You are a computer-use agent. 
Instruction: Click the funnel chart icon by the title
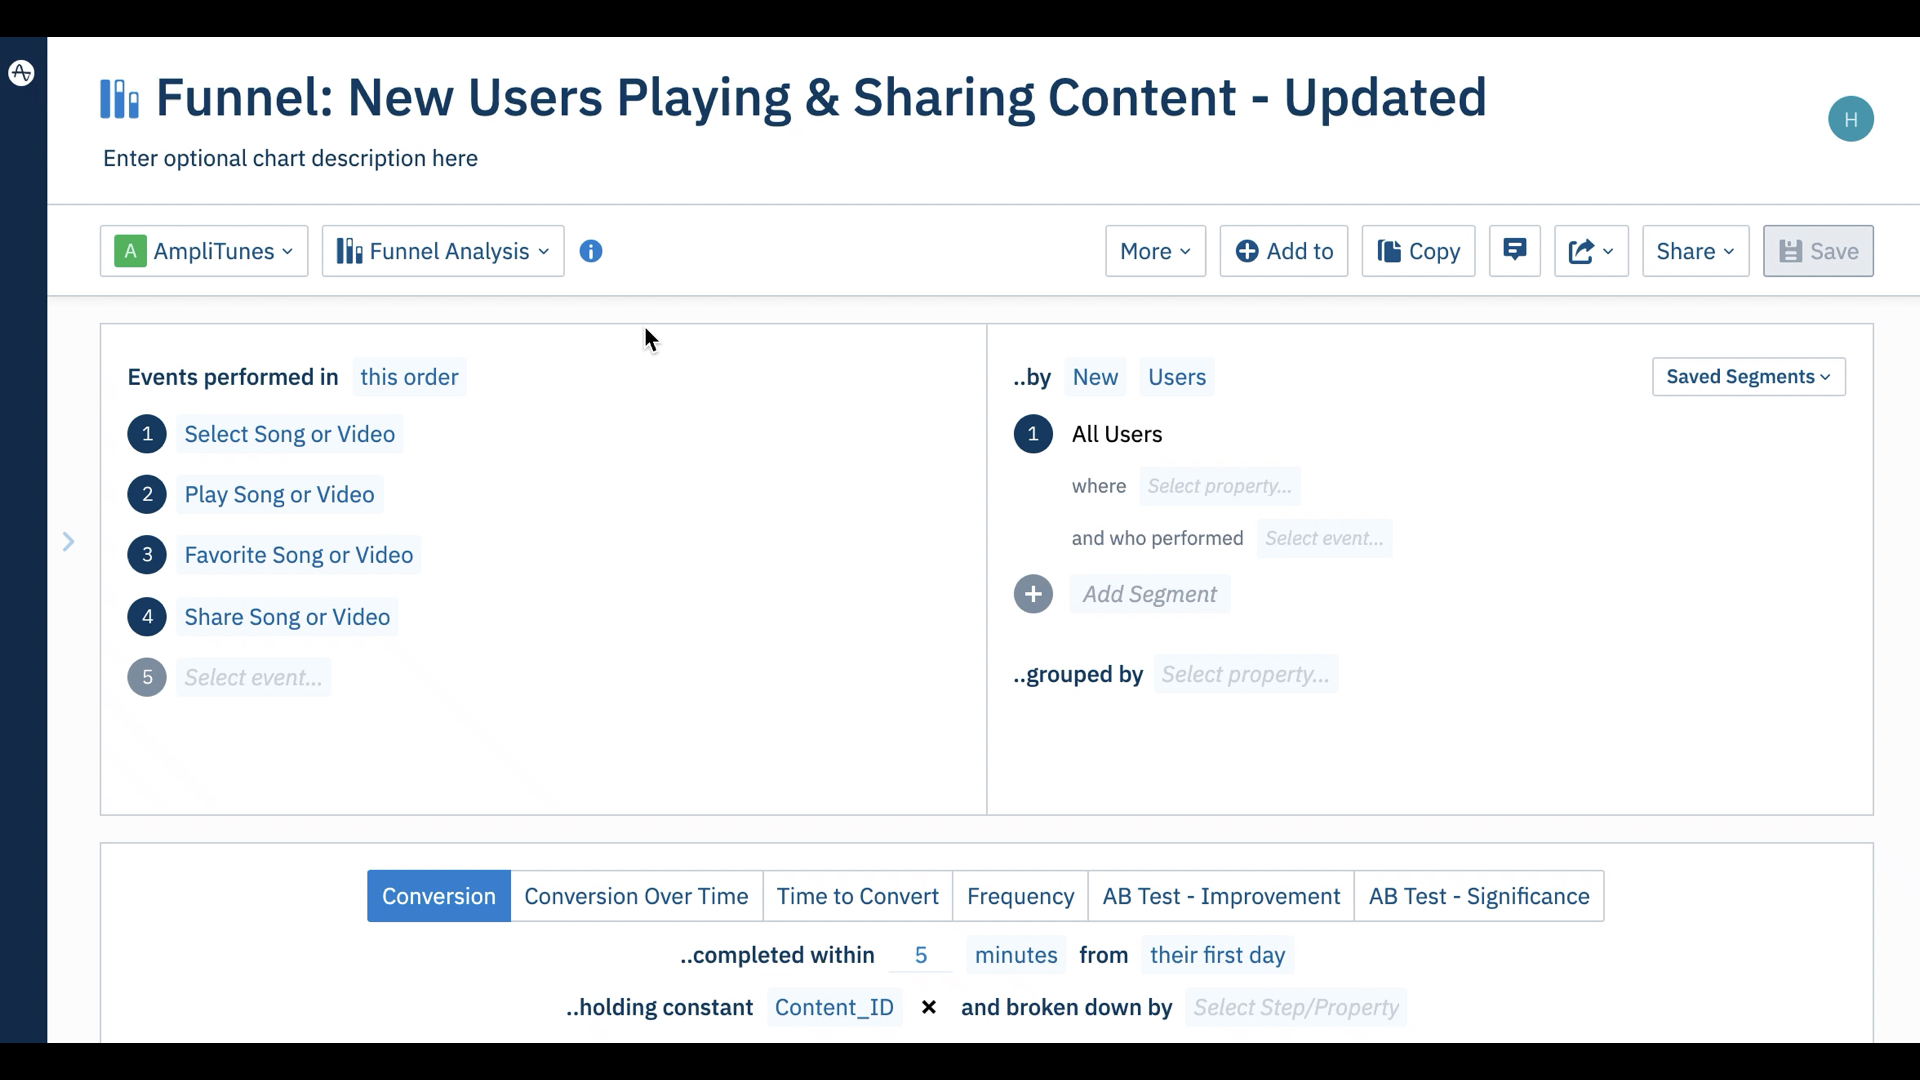click(120, 99)
